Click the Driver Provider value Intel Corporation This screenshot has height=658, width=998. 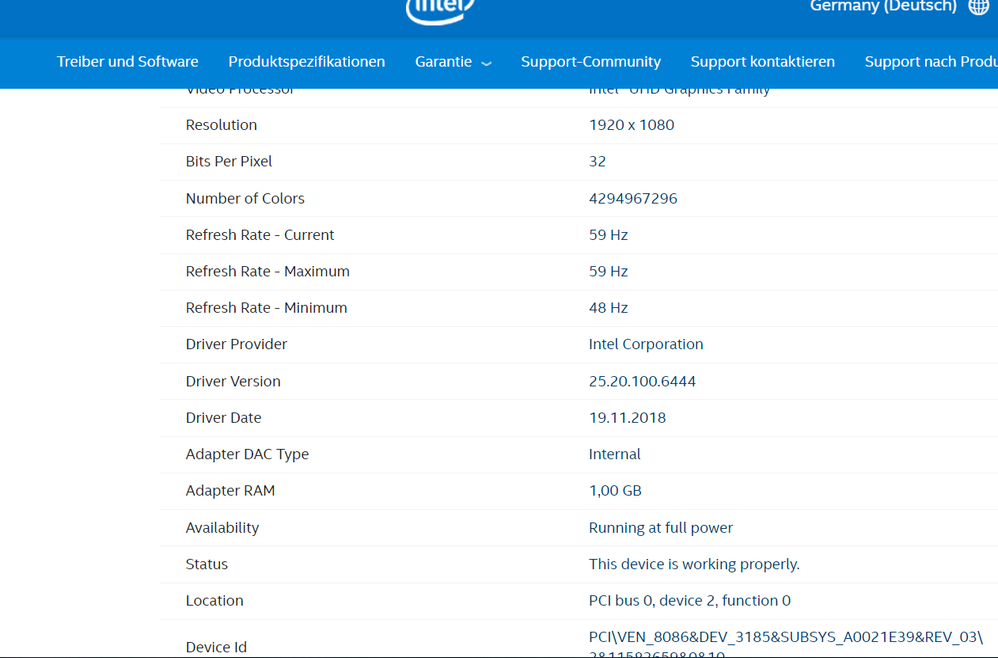point(645,344)
